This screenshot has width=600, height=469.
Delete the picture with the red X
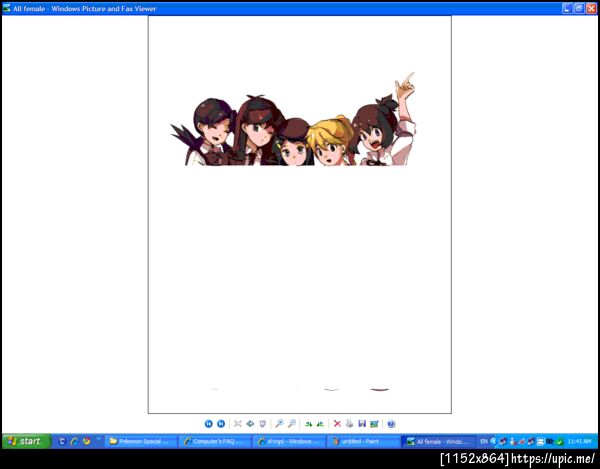pos(337,423)
